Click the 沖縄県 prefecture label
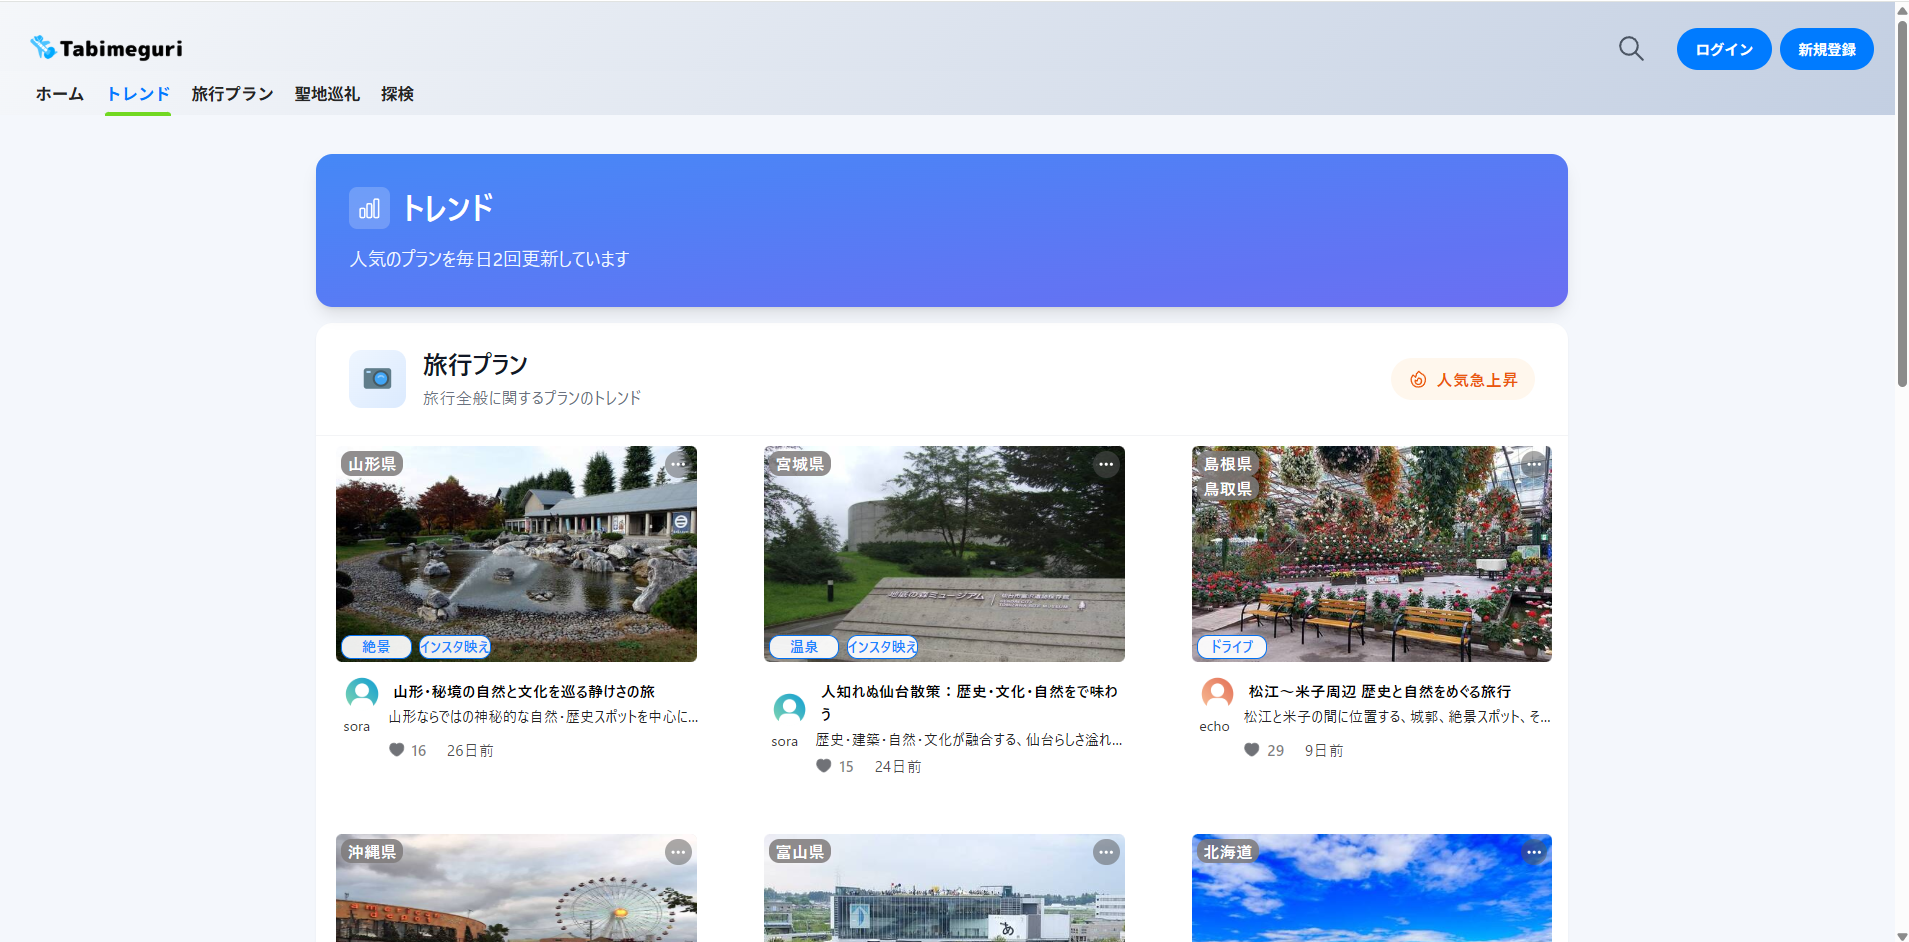Viewport: 1909px width, 942px height. 372,852
